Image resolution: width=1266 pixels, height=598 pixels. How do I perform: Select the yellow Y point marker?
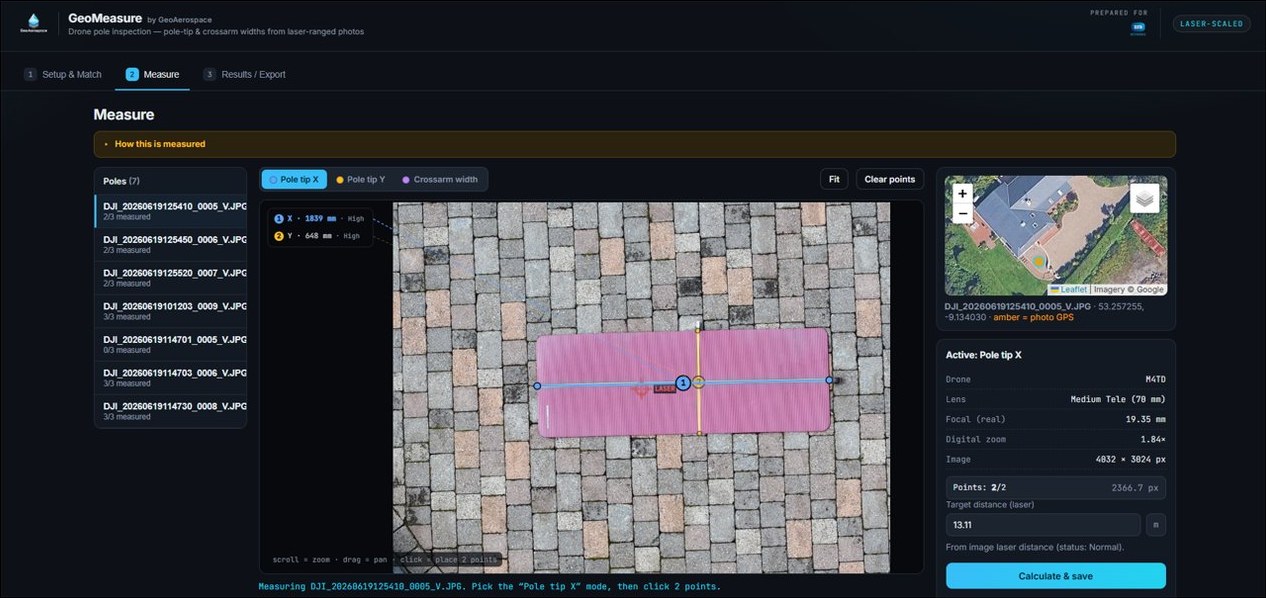tap(699, 382)
